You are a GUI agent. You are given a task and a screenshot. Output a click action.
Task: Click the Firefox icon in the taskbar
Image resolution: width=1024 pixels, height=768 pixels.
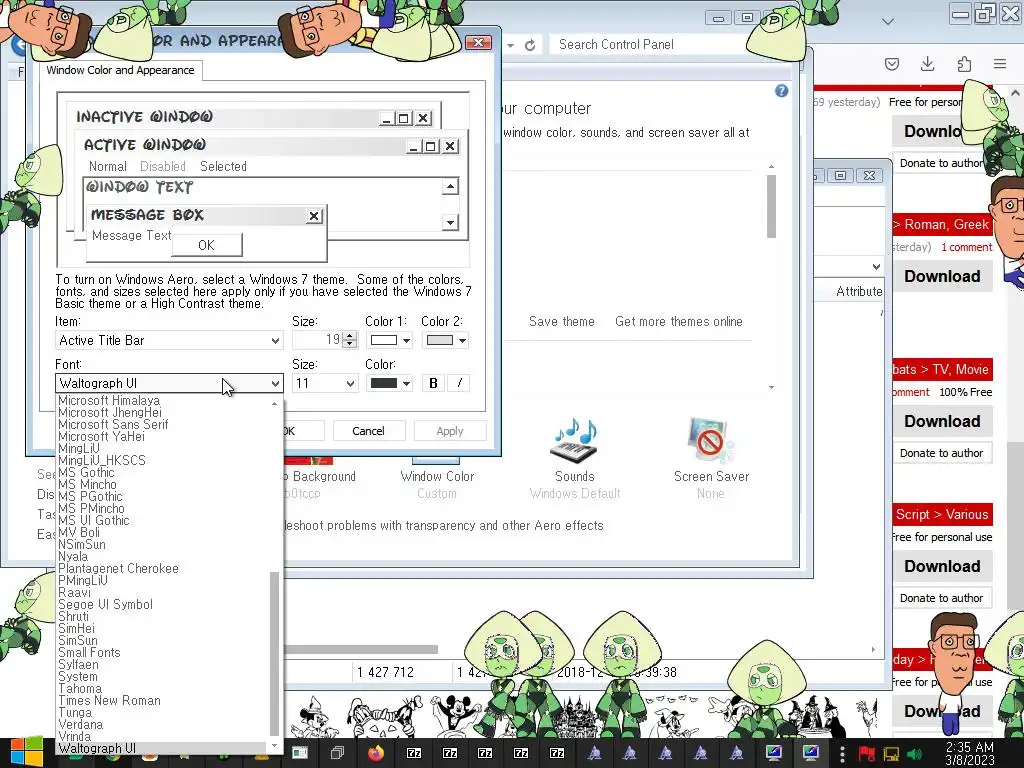pos(376,753)
